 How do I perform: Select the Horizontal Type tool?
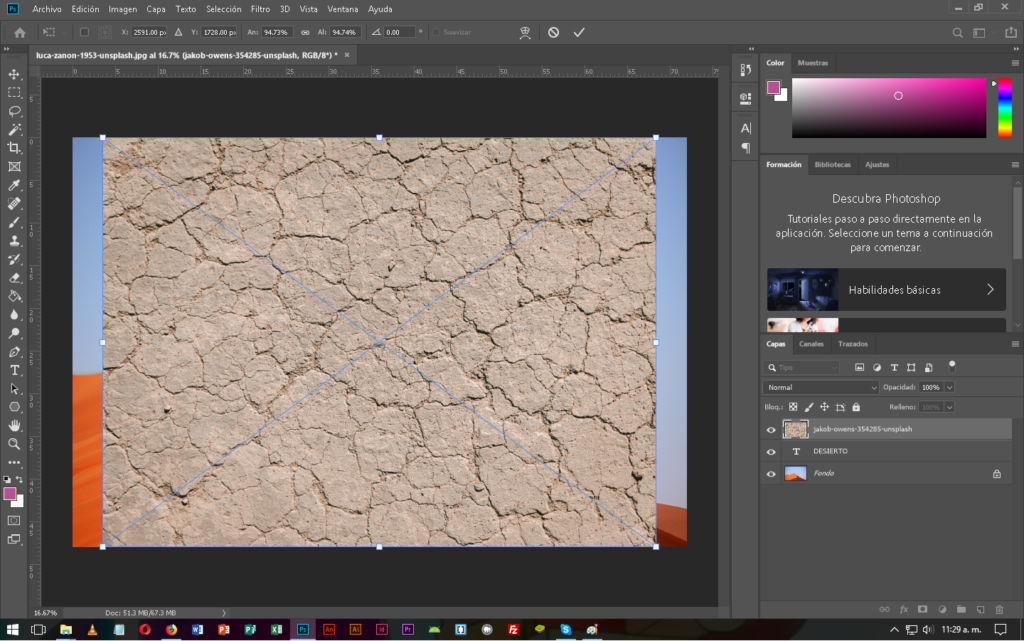14,370
